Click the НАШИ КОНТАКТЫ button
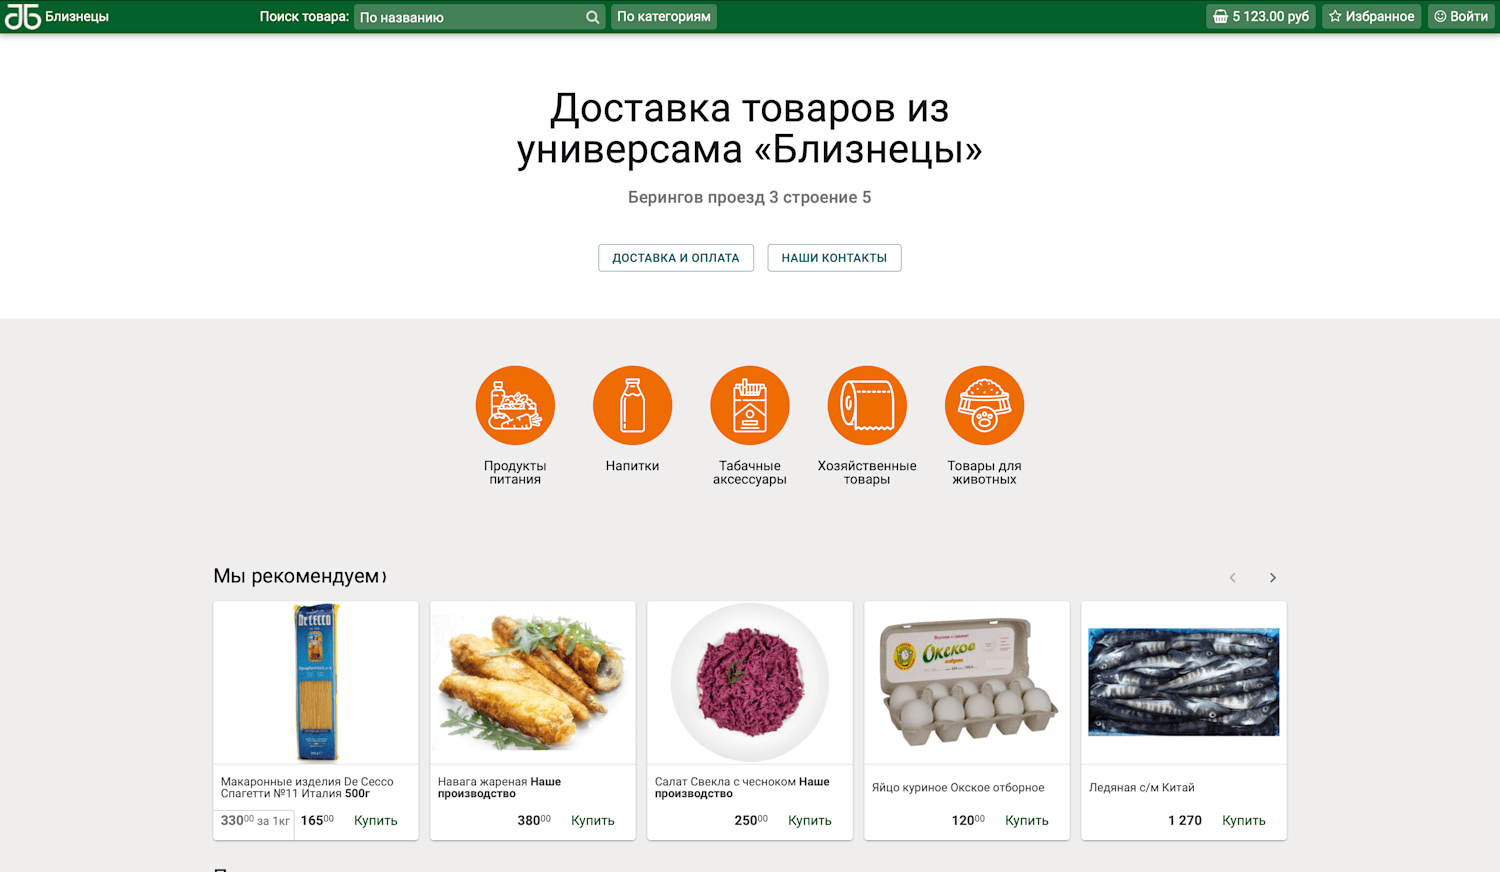 coord(834,258)
